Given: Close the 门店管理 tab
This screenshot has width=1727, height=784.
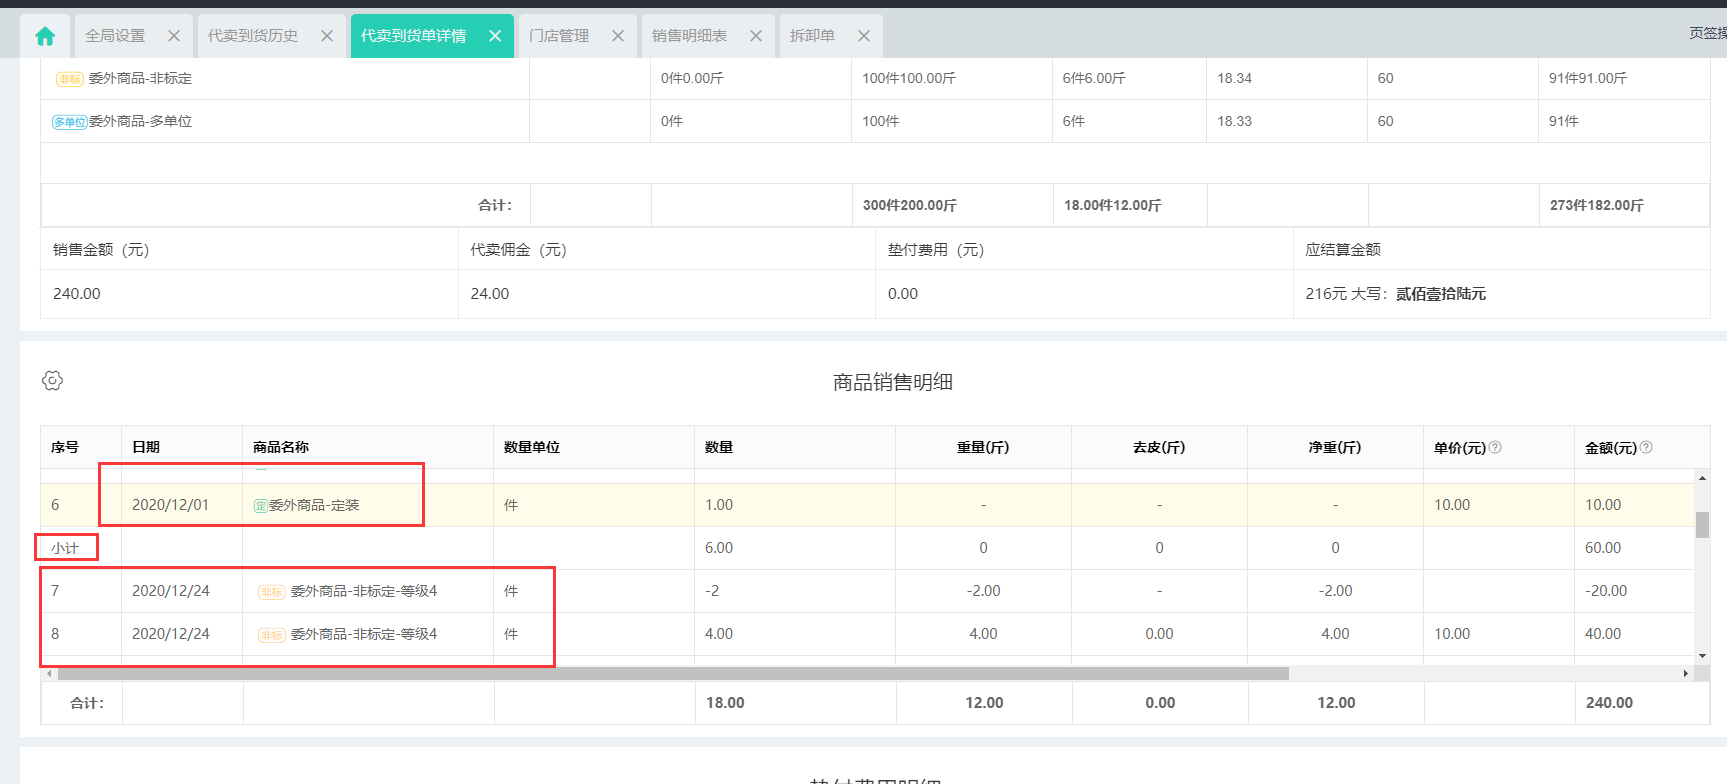Looking at the screenshot, I should click(x=618, y=36).
